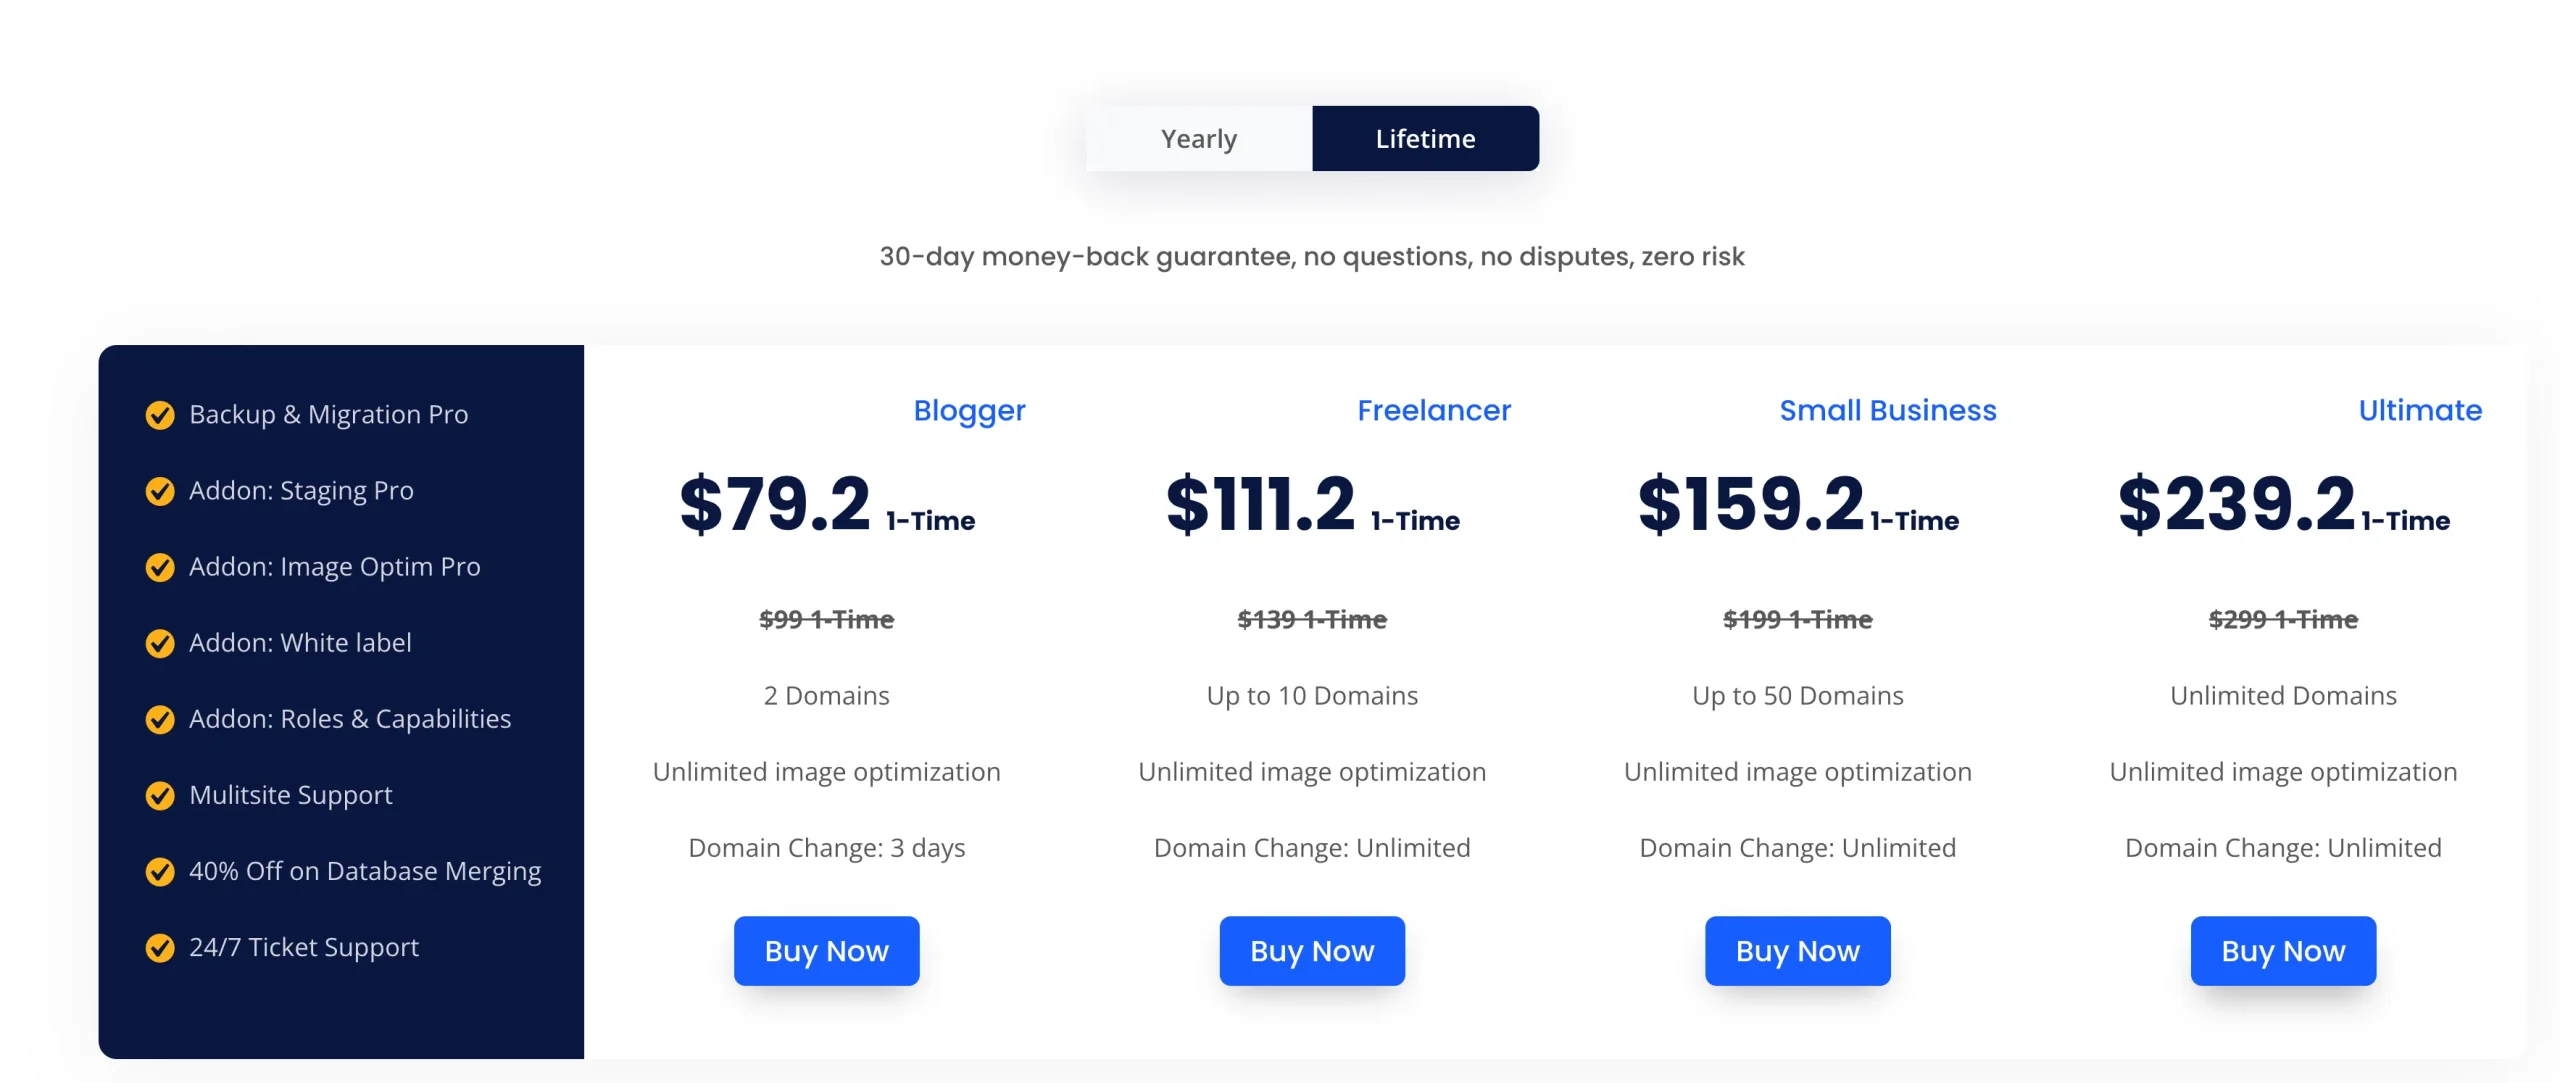Buy Now for the Ultimate plan
Screen dimensions: 2560x1083
coord(2283,950)
